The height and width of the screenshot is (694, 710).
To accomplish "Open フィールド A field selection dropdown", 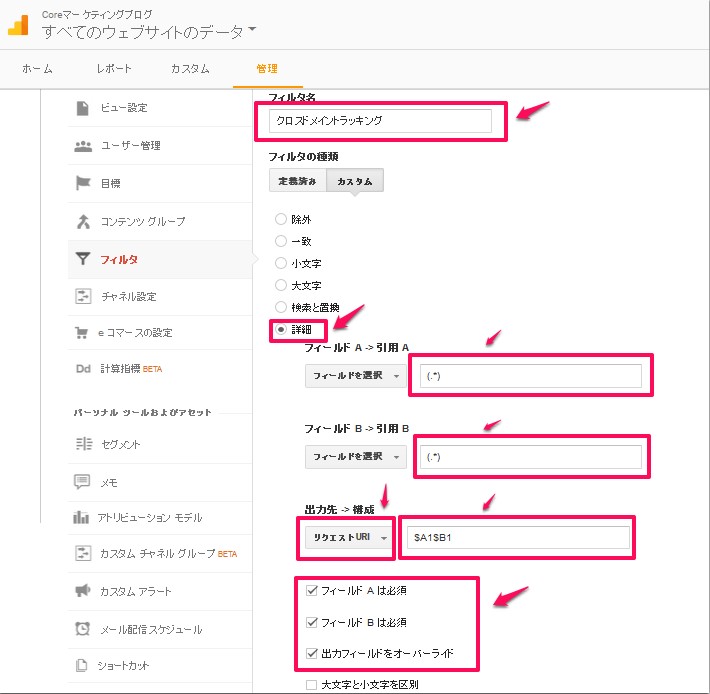I will pyautogui.click(x=355, y=376).
